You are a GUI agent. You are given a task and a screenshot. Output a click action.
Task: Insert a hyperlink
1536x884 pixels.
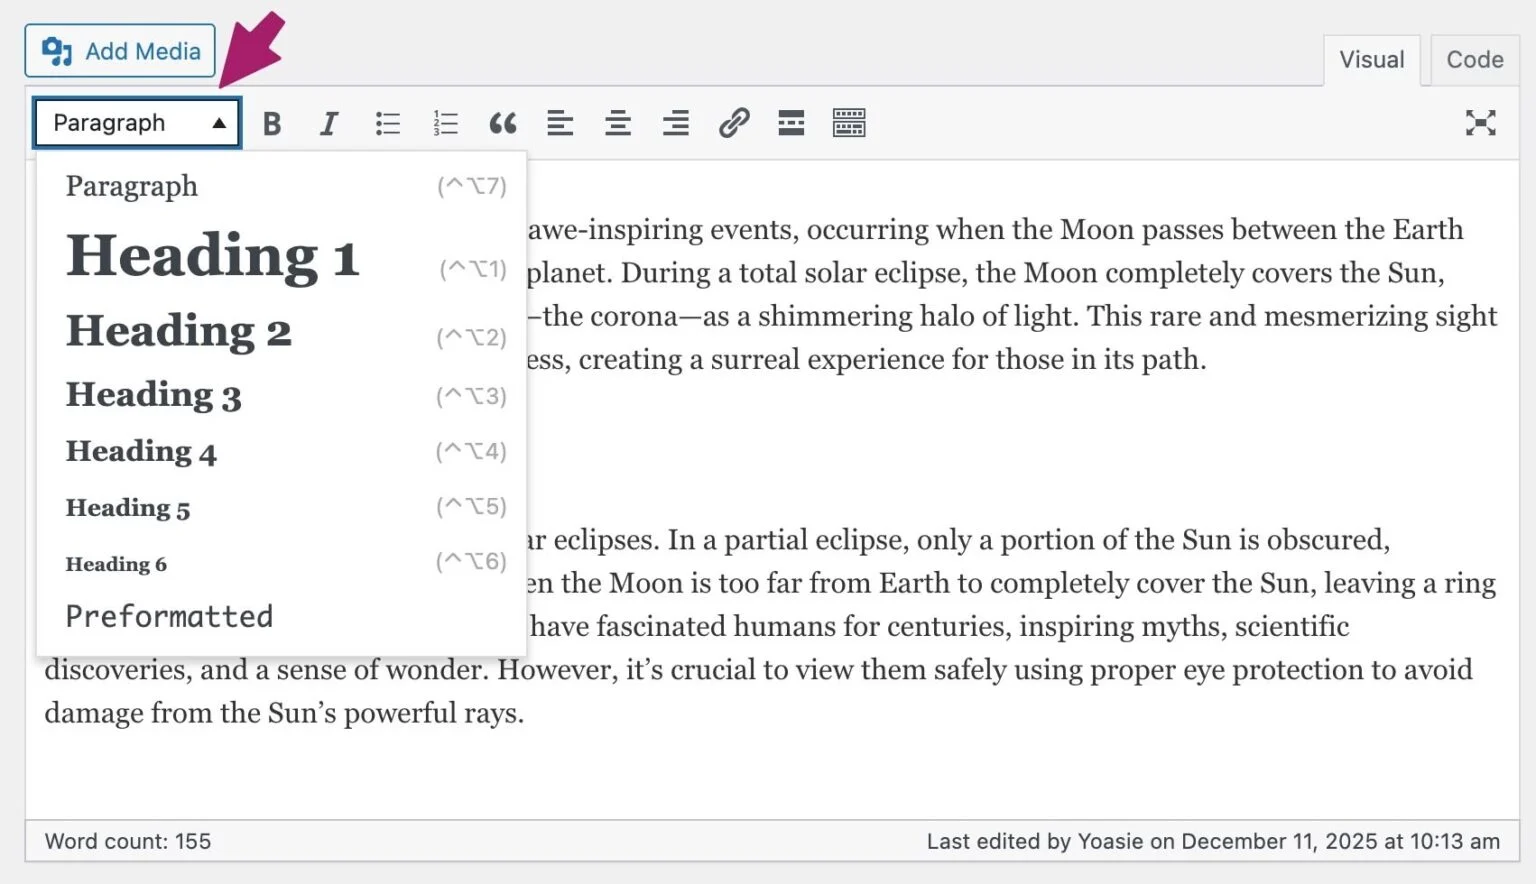point(733,122)
